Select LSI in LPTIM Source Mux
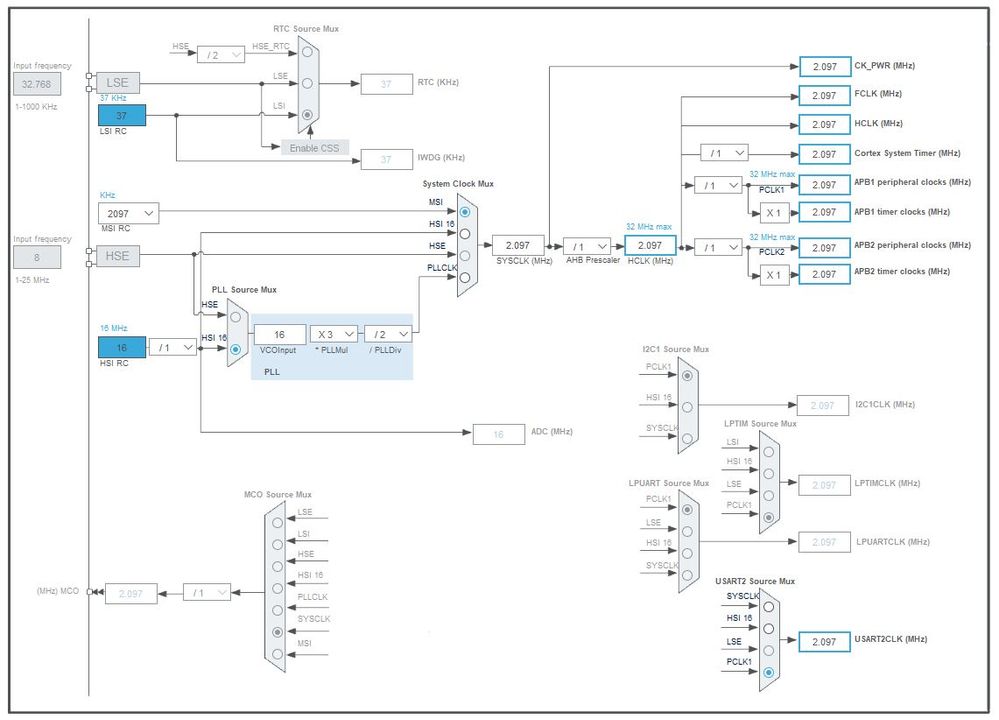999x720 pixels. pos(769,452)
